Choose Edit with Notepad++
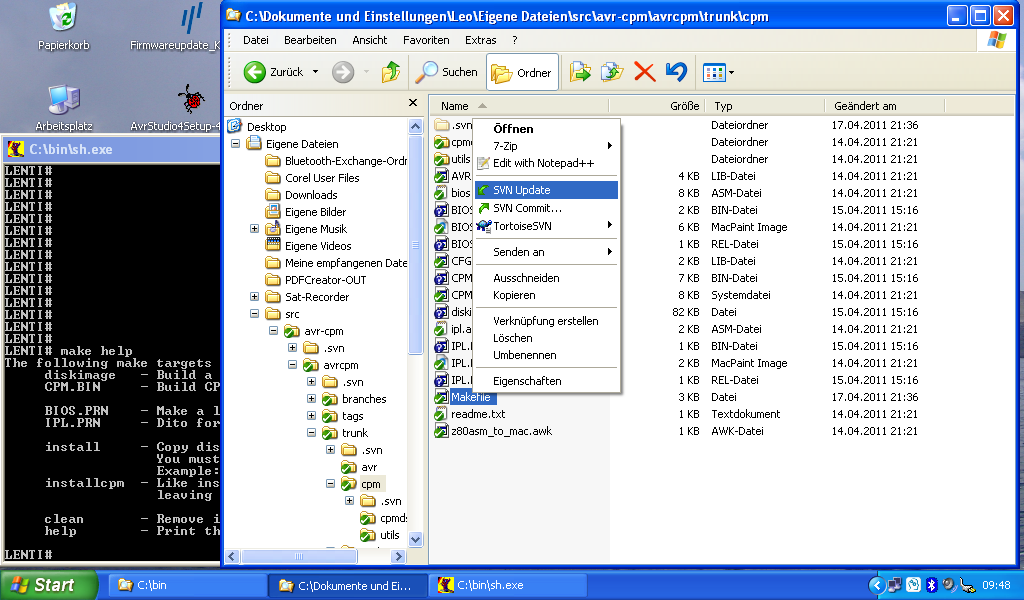The height and width of the screenshot is (600, 1024). [546, 163]
